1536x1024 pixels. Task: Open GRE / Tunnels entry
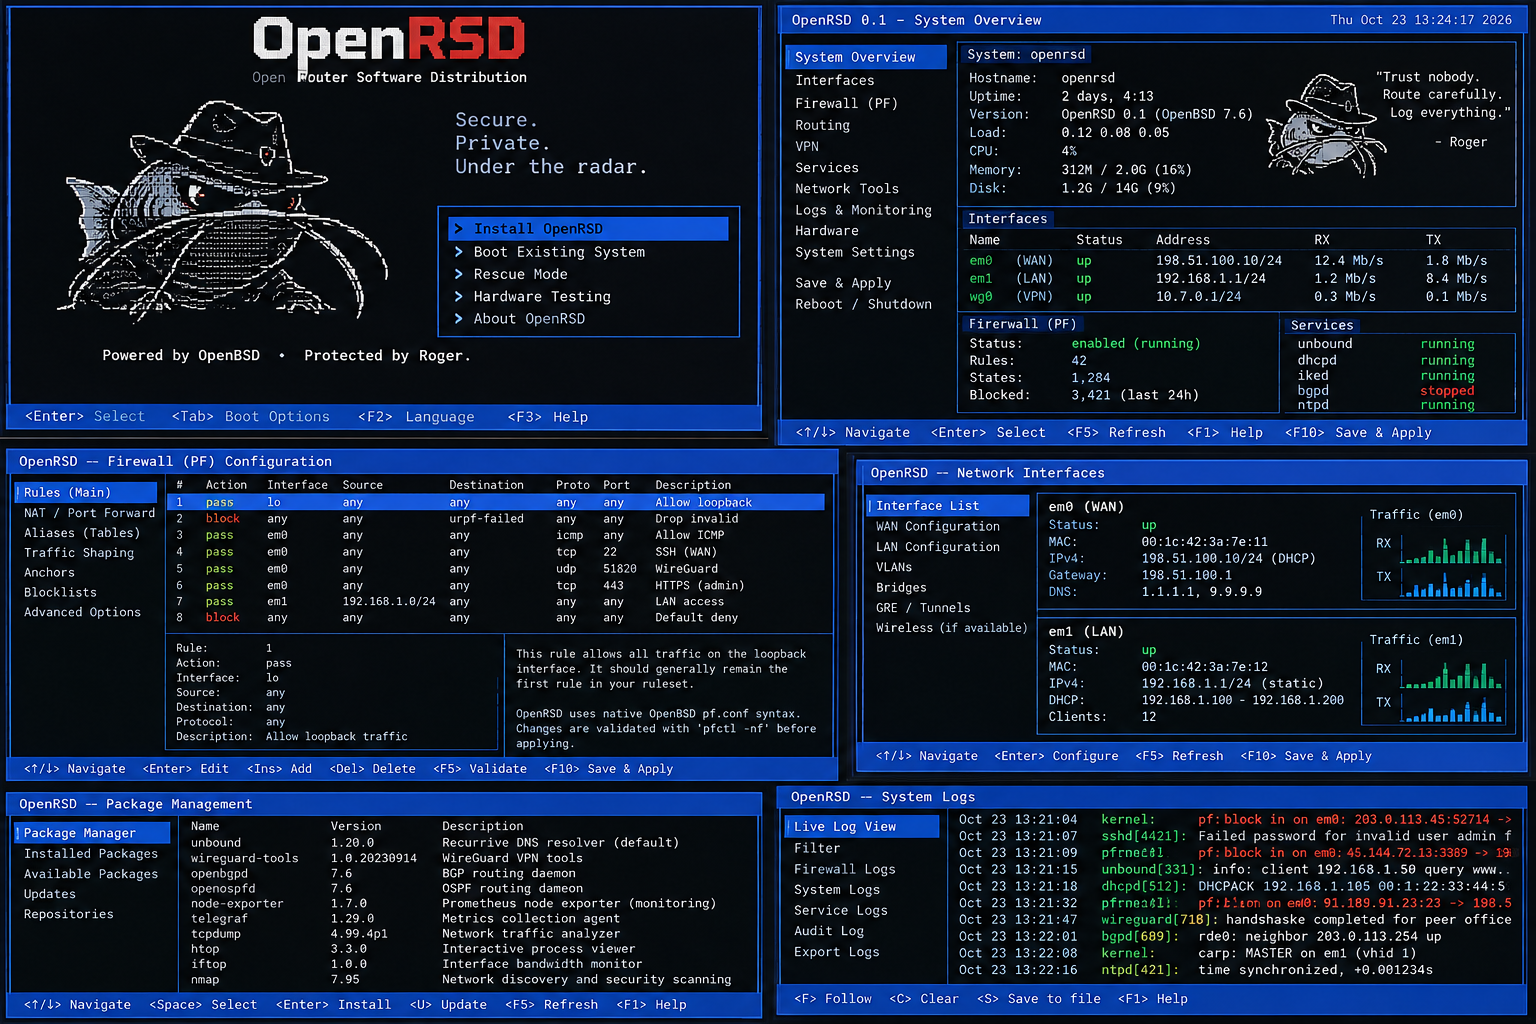[x=923, y=607]
